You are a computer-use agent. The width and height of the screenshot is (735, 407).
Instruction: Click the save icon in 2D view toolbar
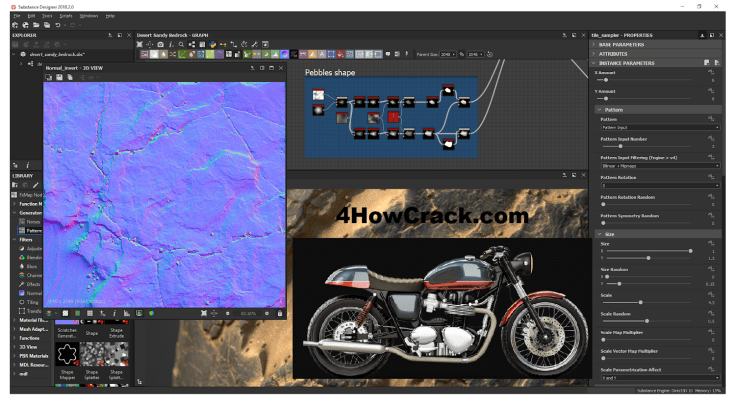(59, 77)
